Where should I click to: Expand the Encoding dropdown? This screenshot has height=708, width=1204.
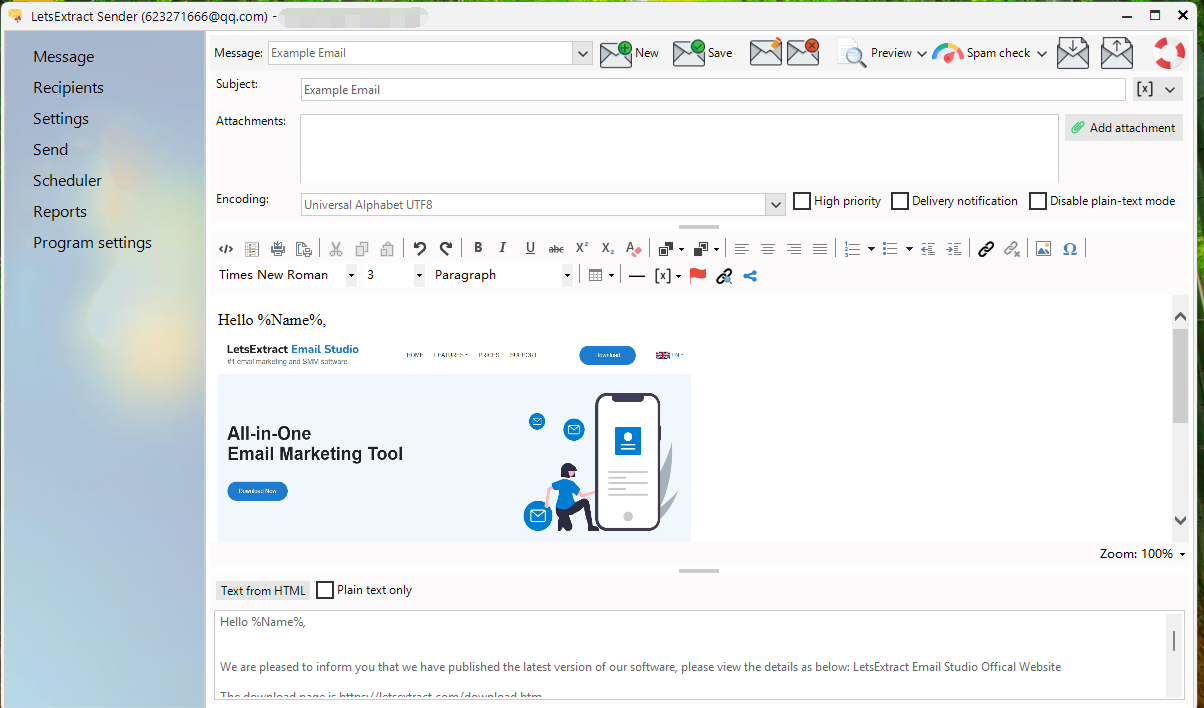point(775,205)
